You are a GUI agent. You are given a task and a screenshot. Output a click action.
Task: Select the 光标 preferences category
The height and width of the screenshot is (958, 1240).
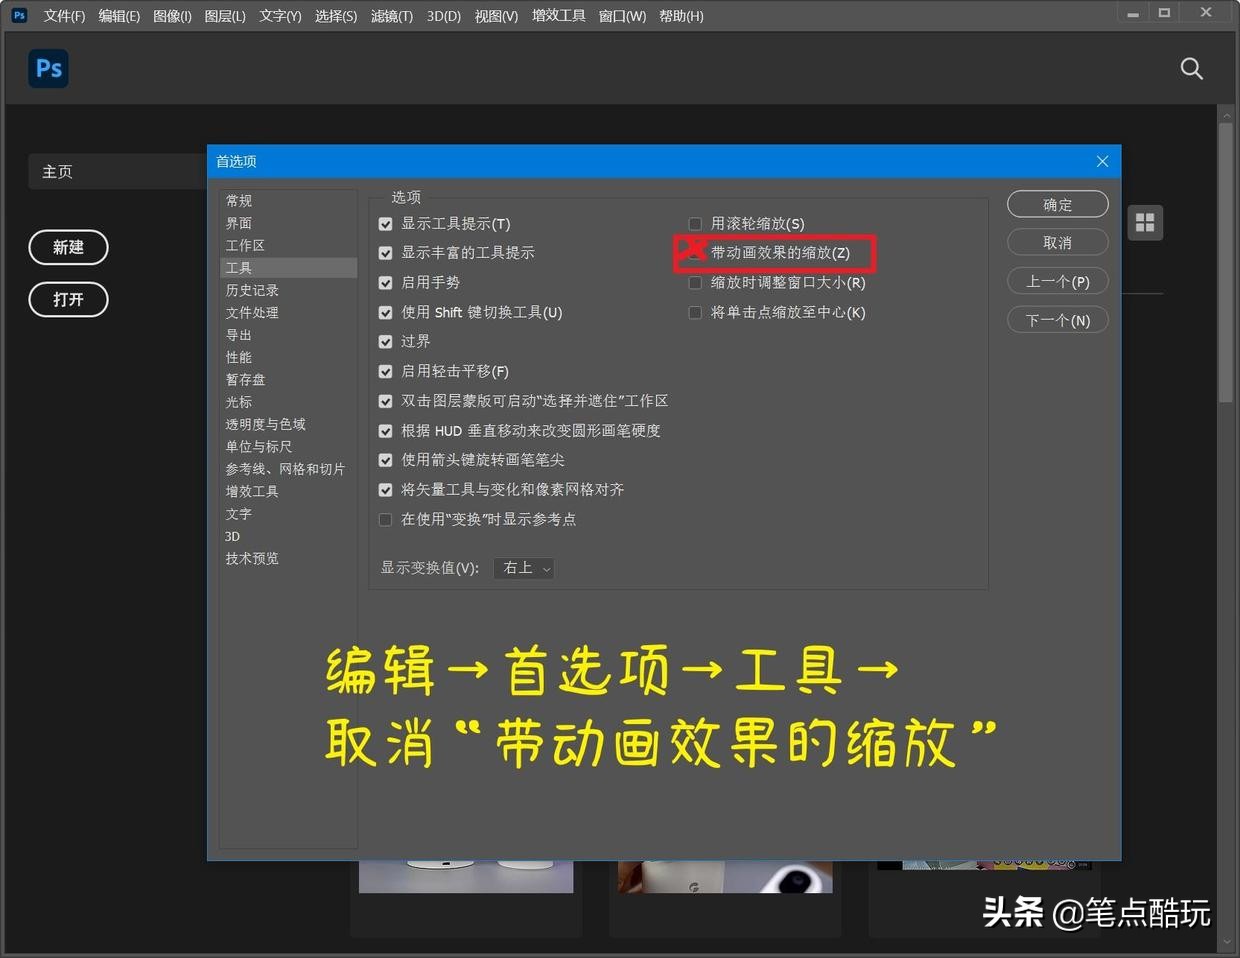click(238, 402)
